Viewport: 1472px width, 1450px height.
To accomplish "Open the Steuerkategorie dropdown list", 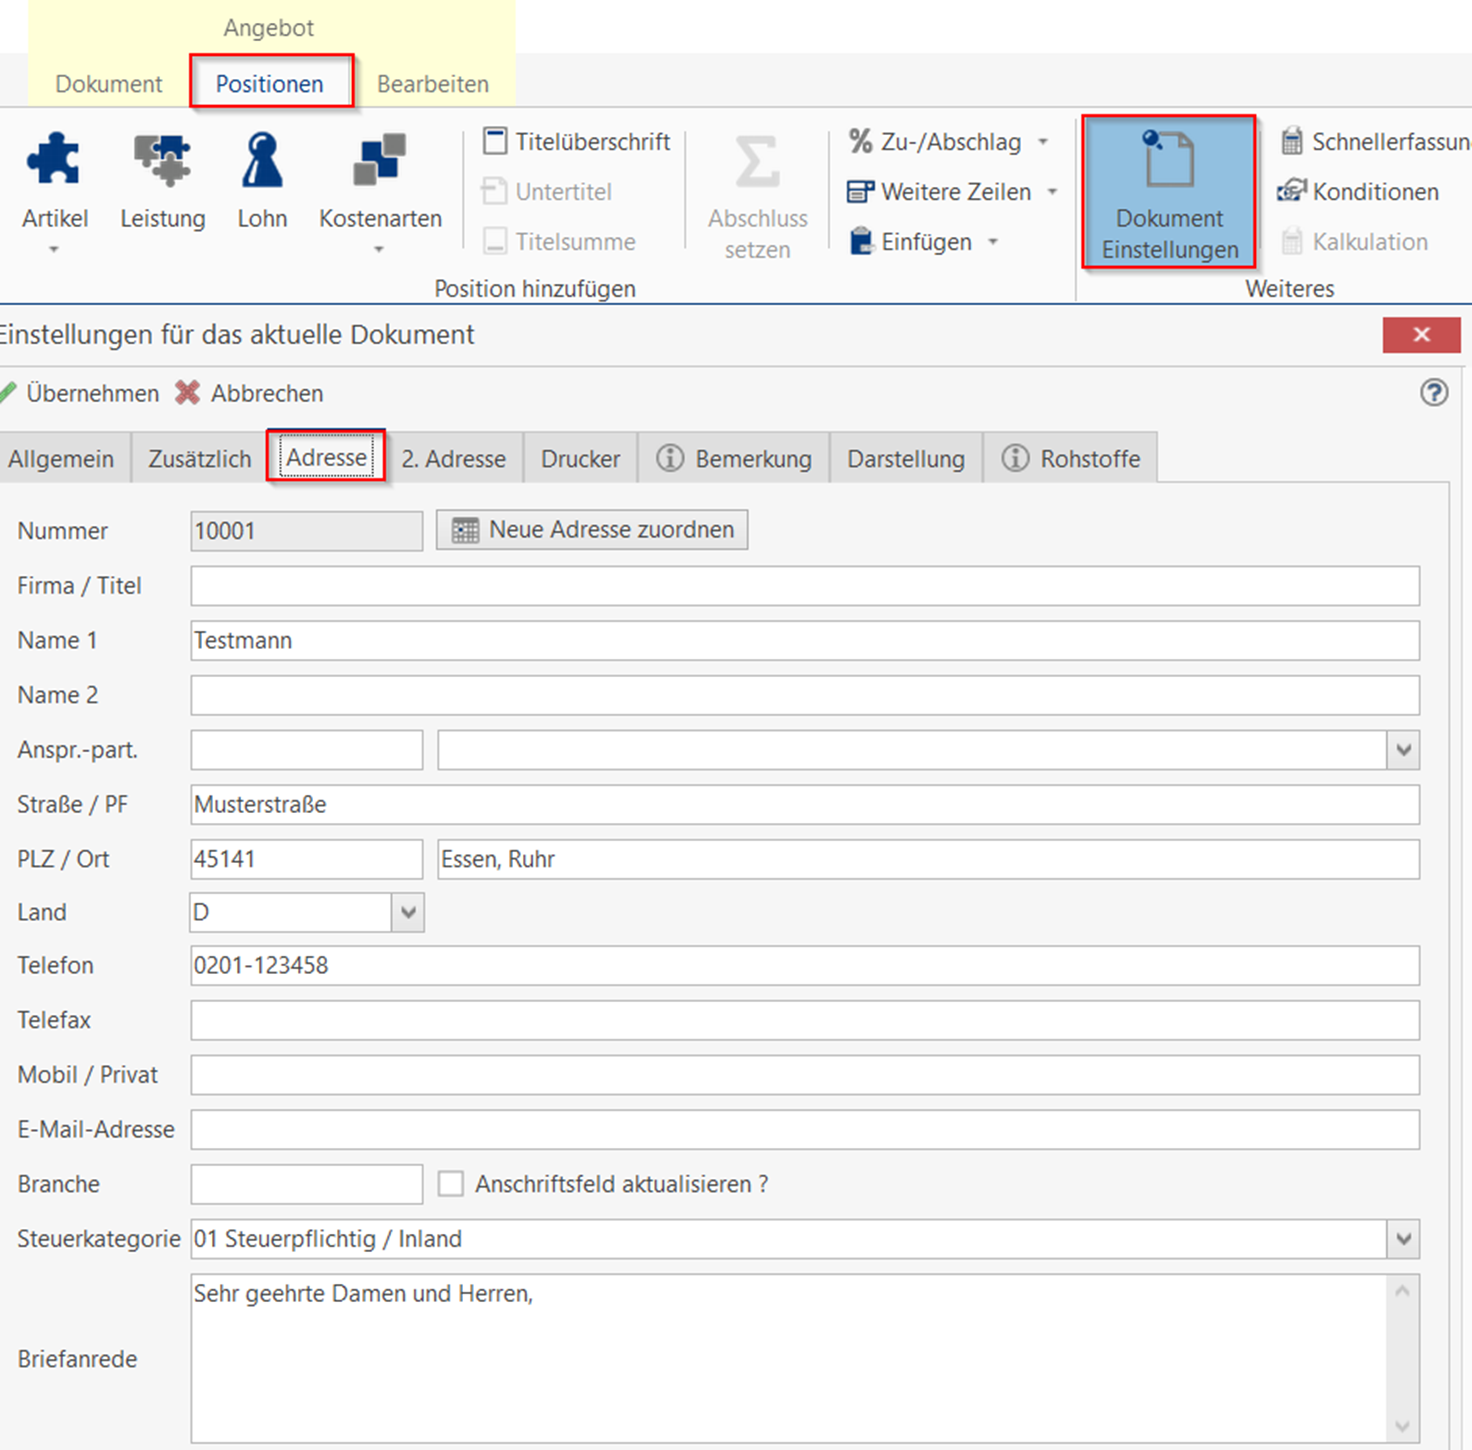I will (1403, 1239).
